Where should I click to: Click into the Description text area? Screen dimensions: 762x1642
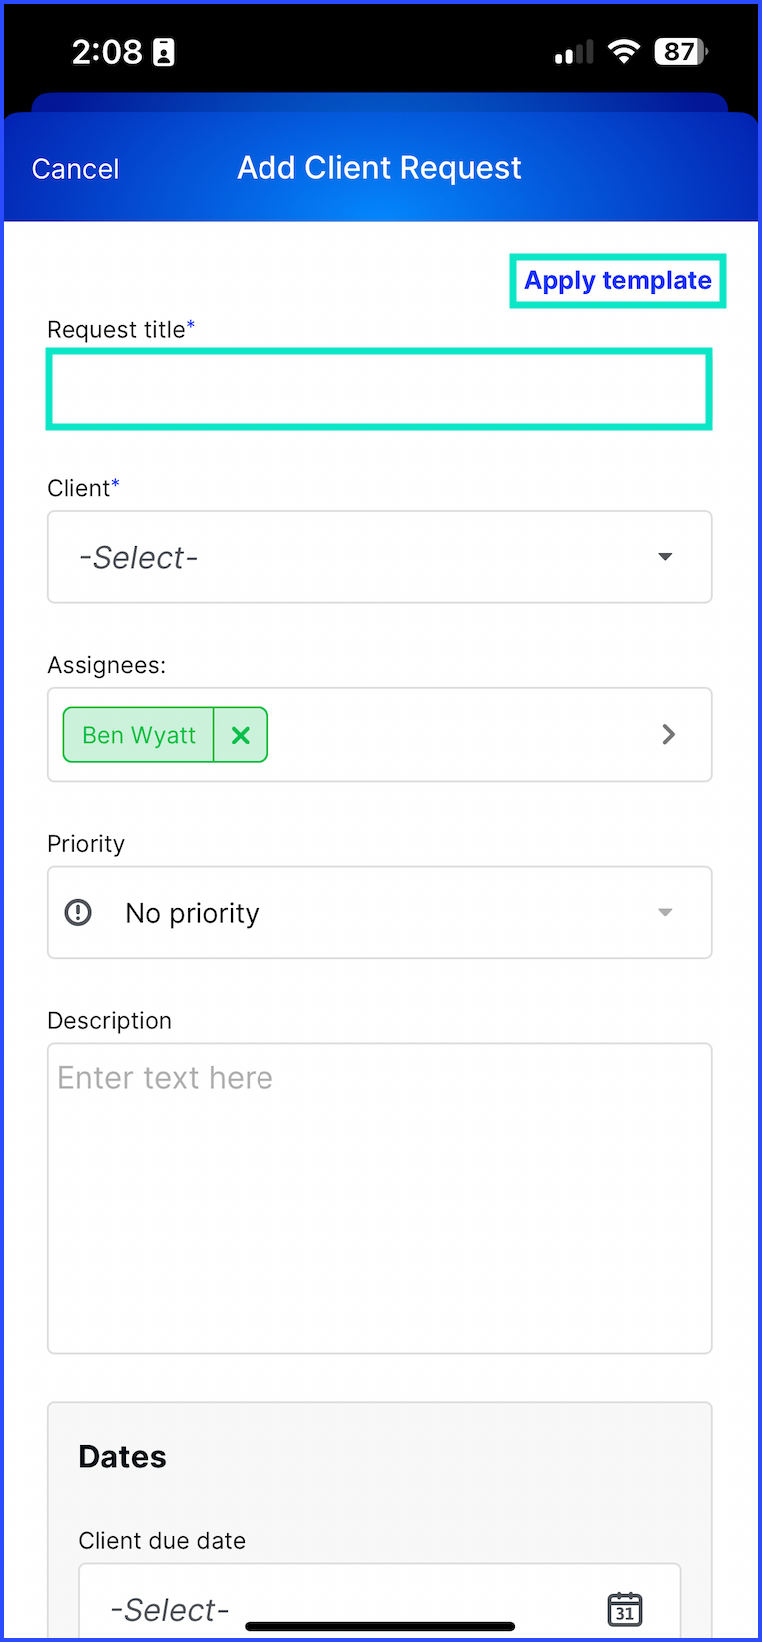[x=380, y=1198]
